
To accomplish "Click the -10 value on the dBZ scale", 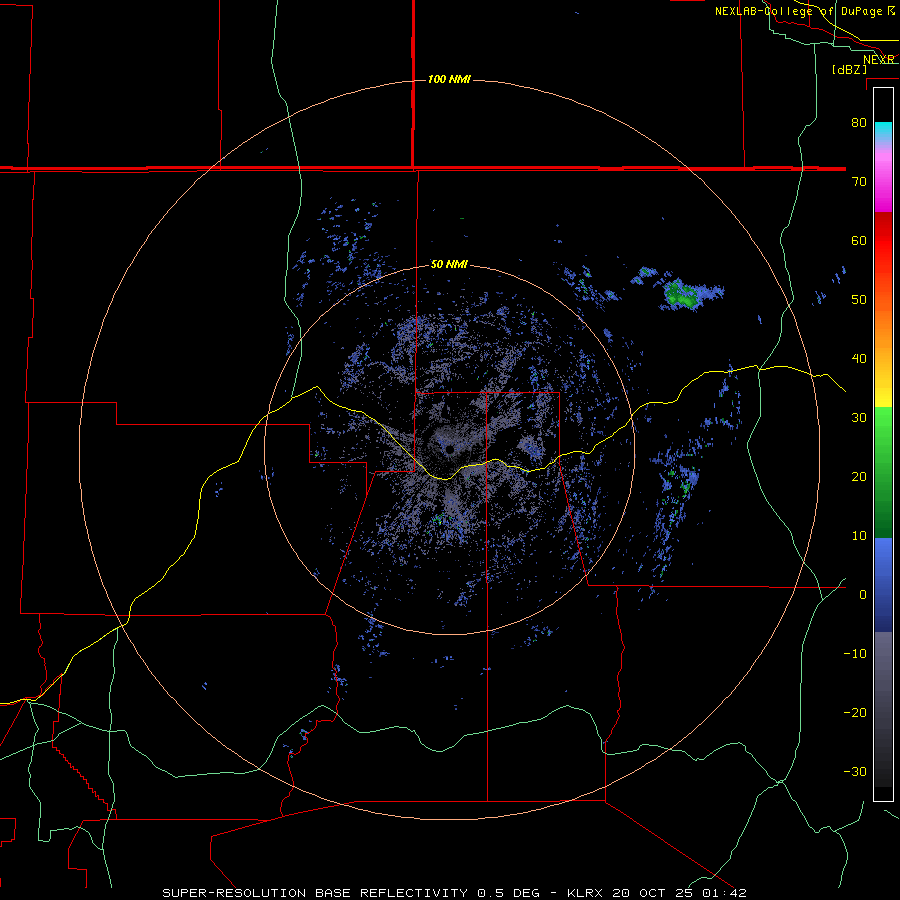I will click(x=855, y=653).
